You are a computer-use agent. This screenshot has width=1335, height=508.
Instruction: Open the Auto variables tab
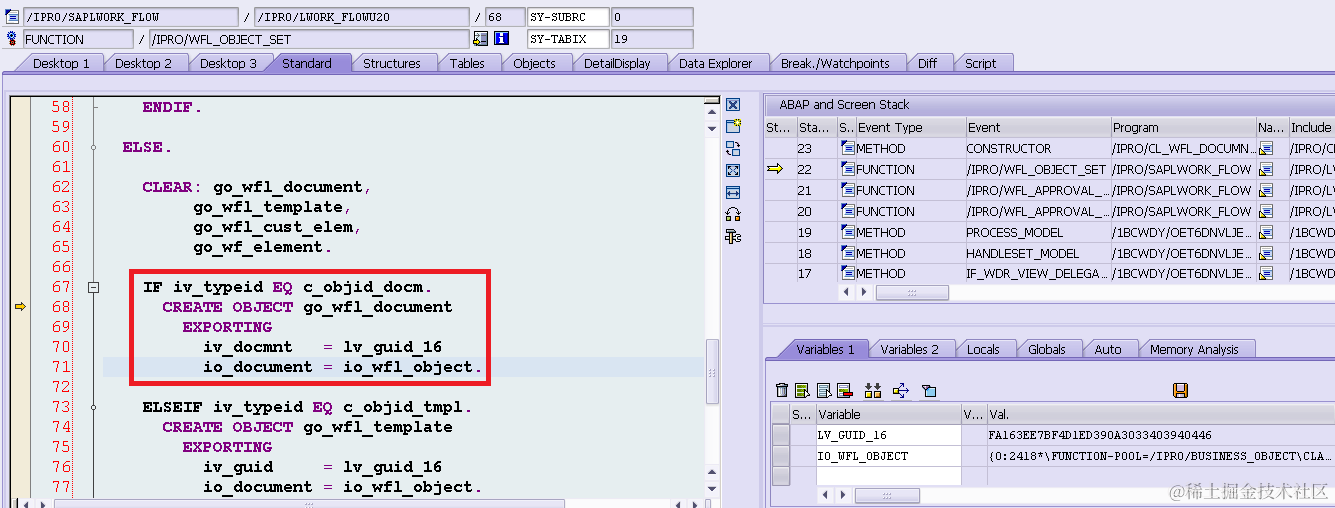click(x=1108, y=349)
